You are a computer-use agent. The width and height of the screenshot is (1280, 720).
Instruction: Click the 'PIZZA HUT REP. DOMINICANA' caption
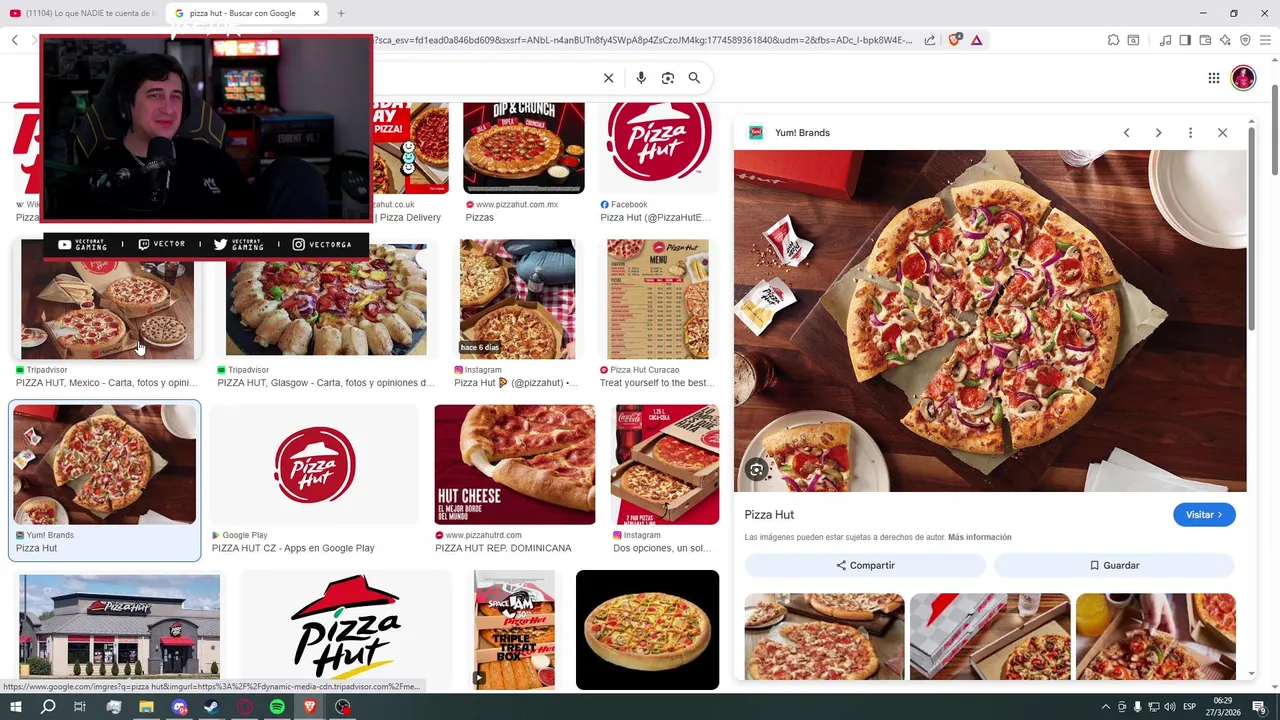[x=503, y=548]
